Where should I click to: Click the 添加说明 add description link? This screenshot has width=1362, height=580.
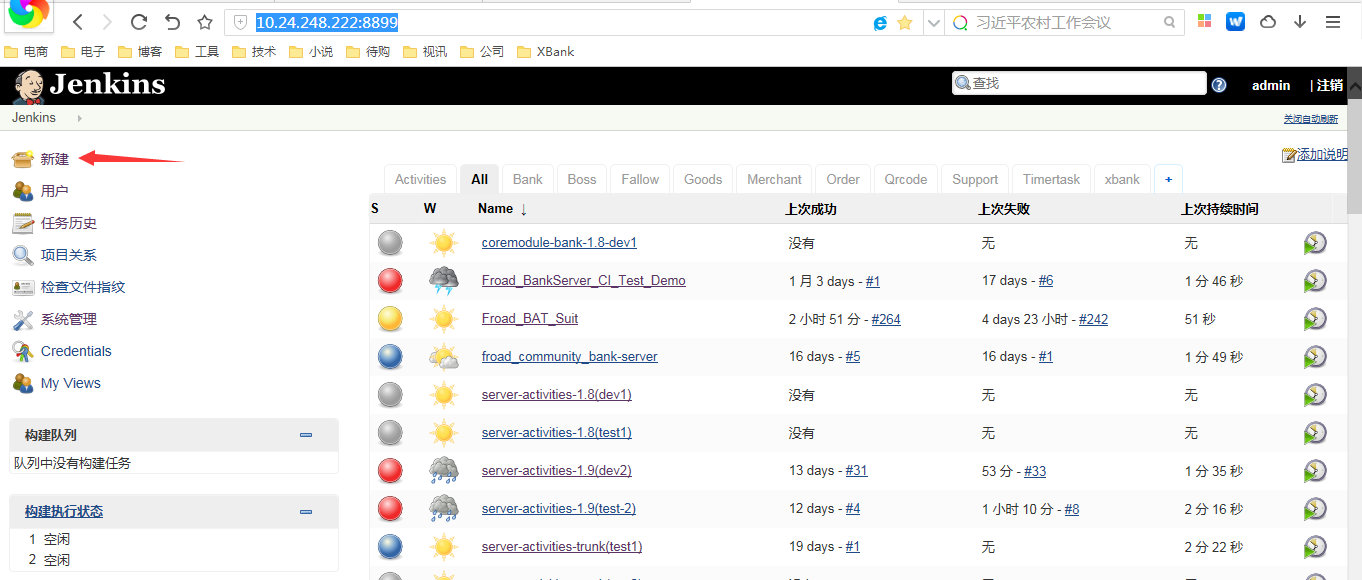(x=1322, y=155)
